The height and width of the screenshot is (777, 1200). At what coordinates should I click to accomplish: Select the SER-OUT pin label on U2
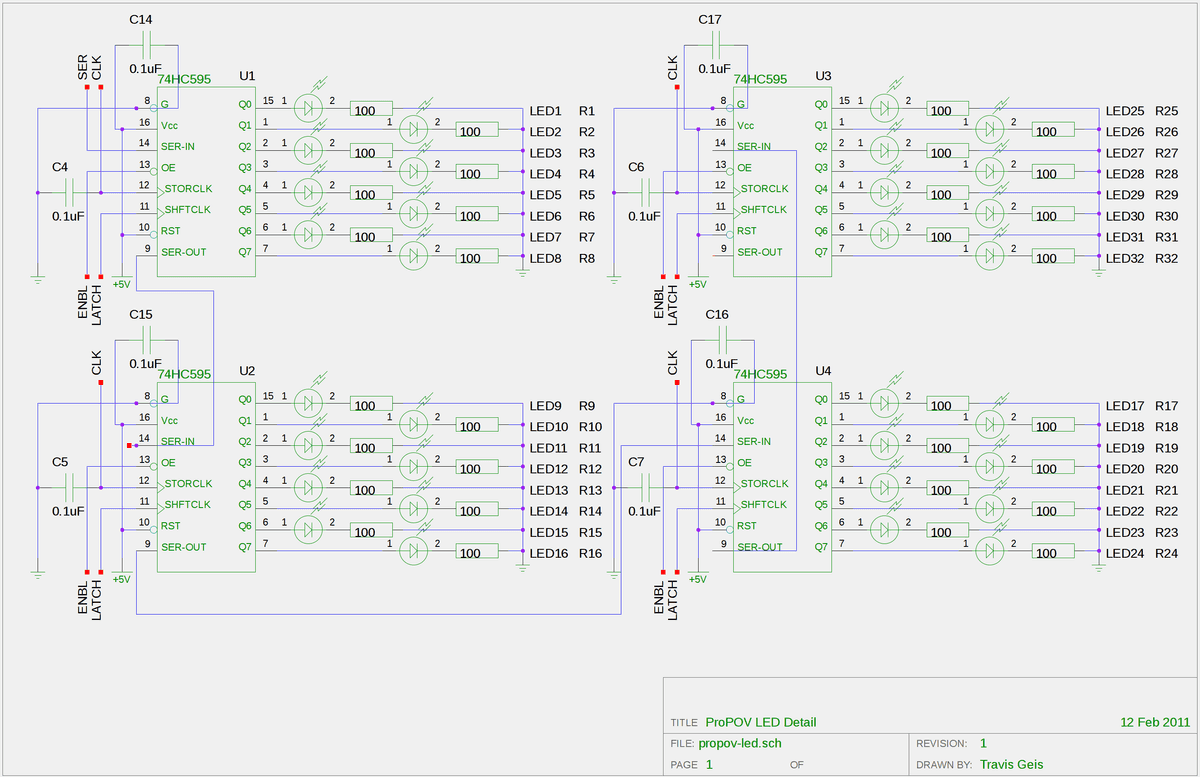185,547
